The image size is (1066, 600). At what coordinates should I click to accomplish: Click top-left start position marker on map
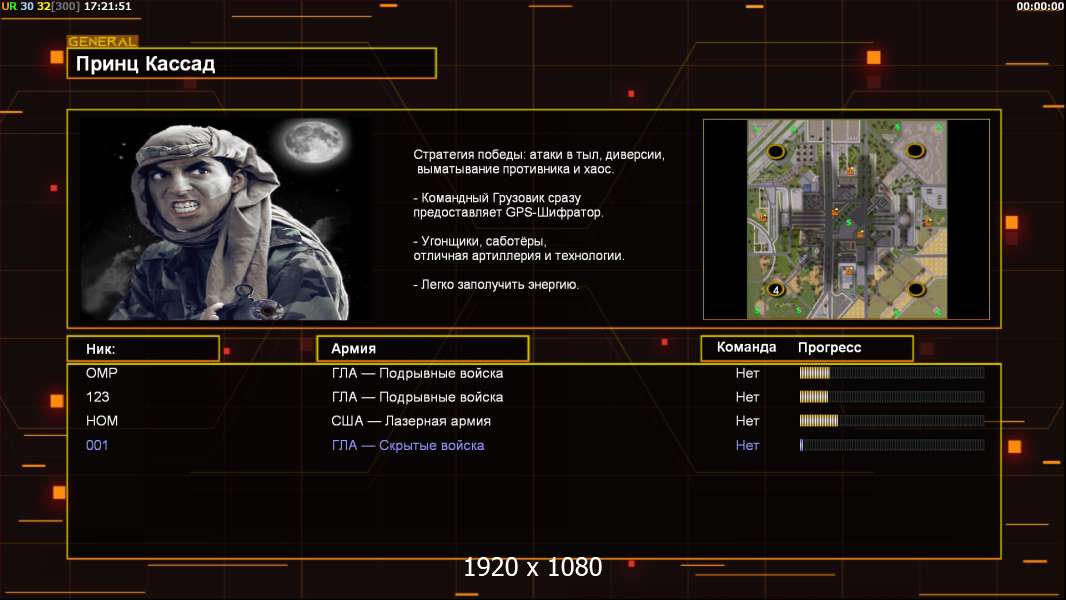[776, 151]
